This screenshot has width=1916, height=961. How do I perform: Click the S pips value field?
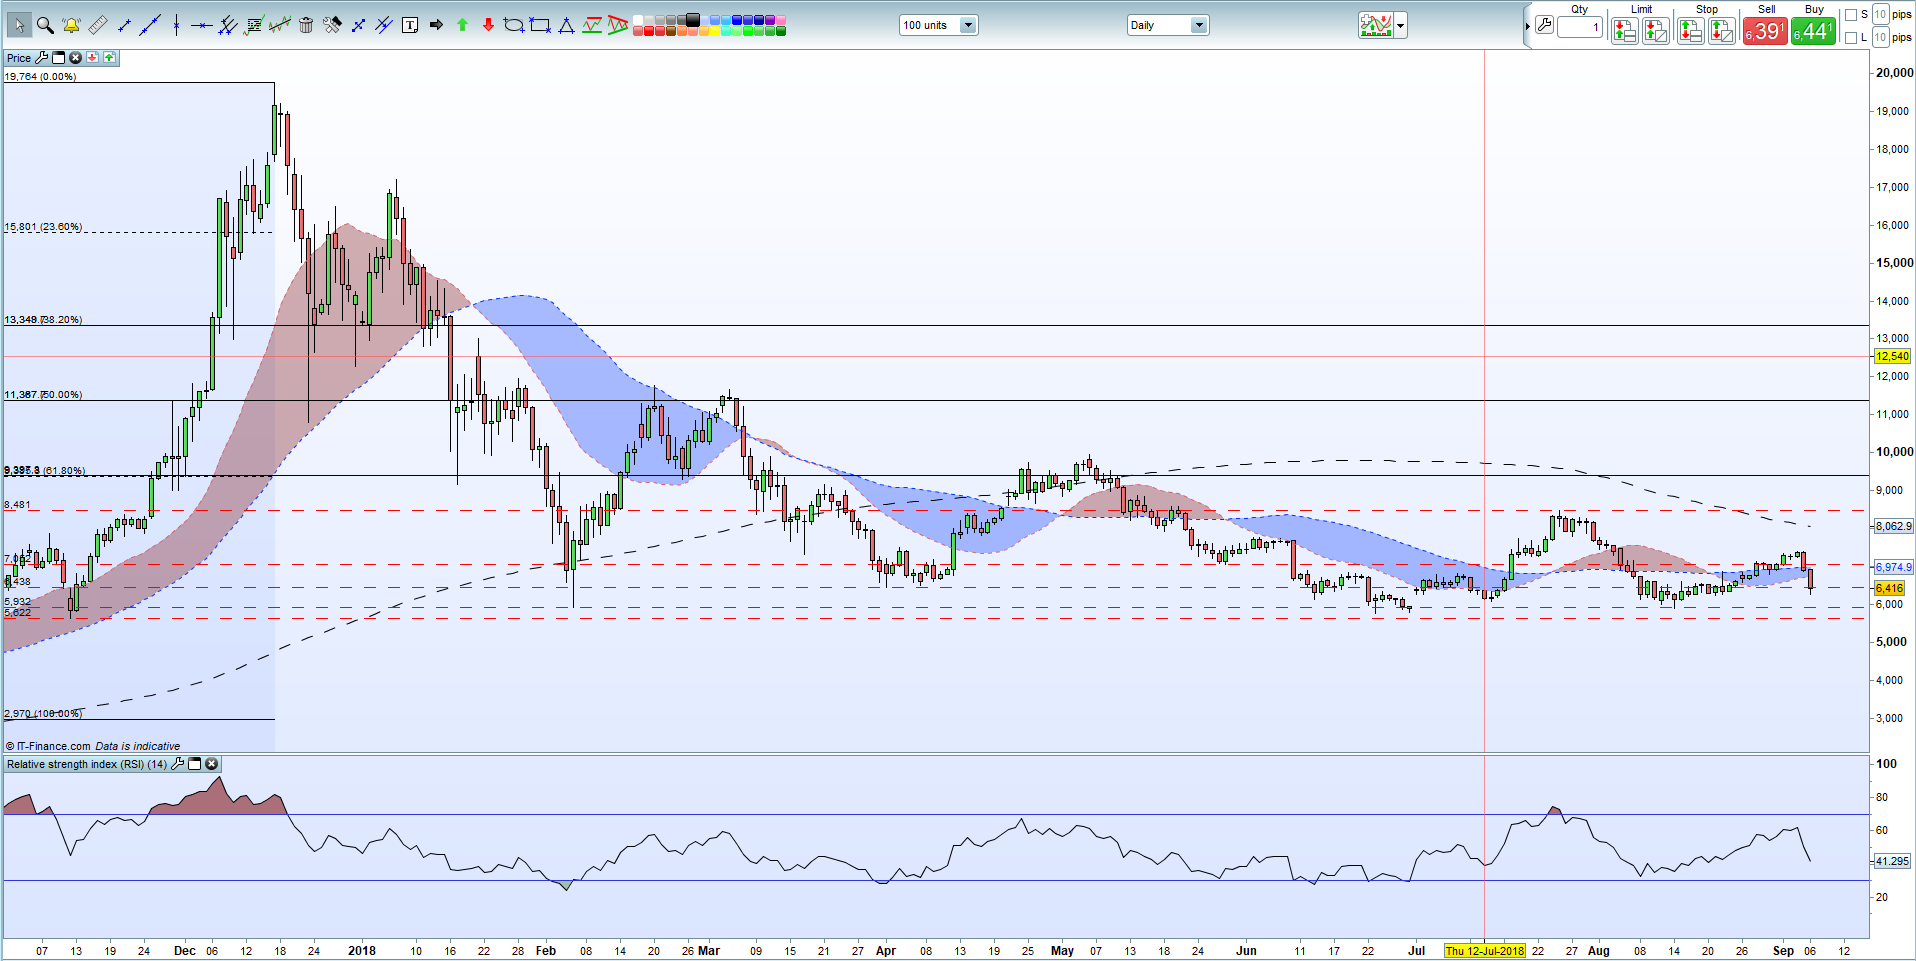point(1881,14)
